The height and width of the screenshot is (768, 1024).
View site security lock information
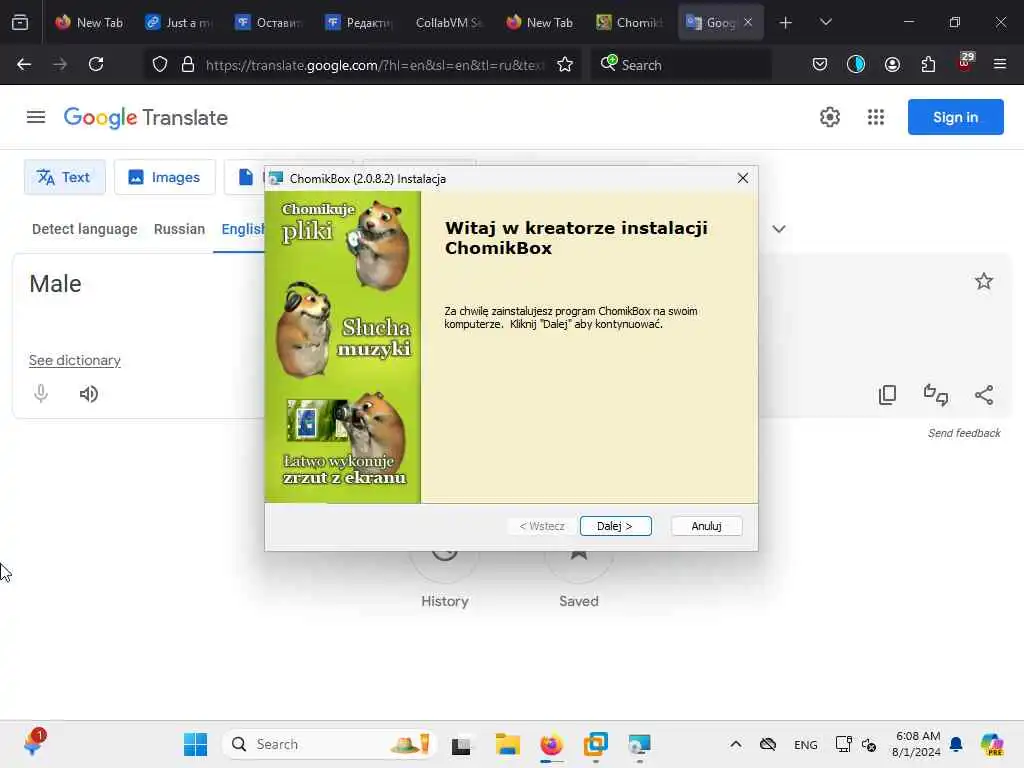point(188,64)
